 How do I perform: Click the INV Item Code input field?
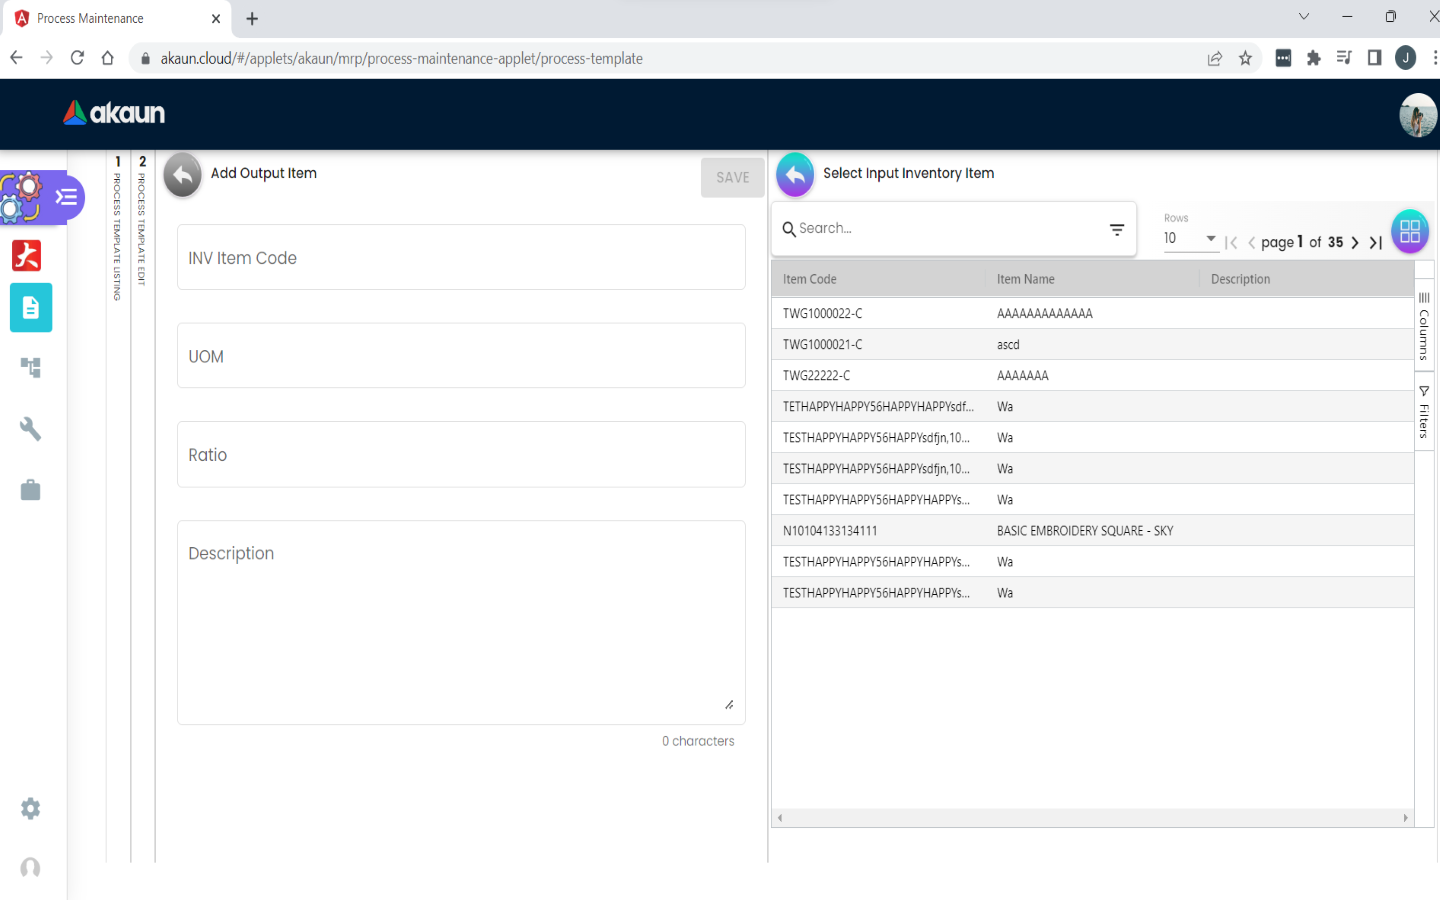tap(461, 258)
